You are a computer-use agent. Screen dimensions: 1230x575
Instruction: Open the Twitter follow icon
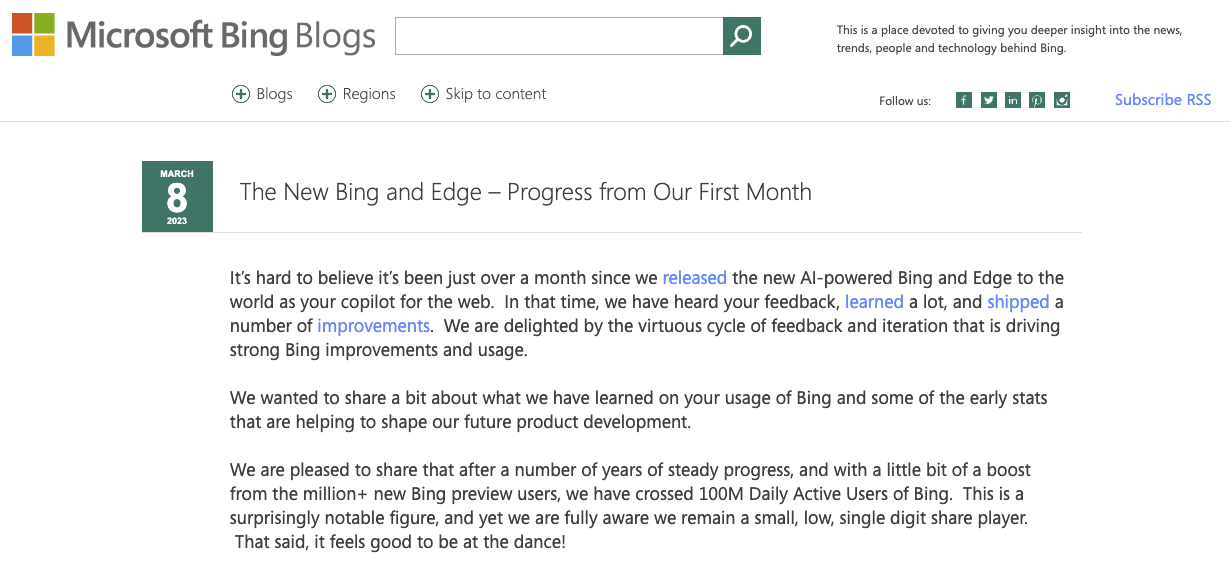pyautogui.click(x=989, y=100)
